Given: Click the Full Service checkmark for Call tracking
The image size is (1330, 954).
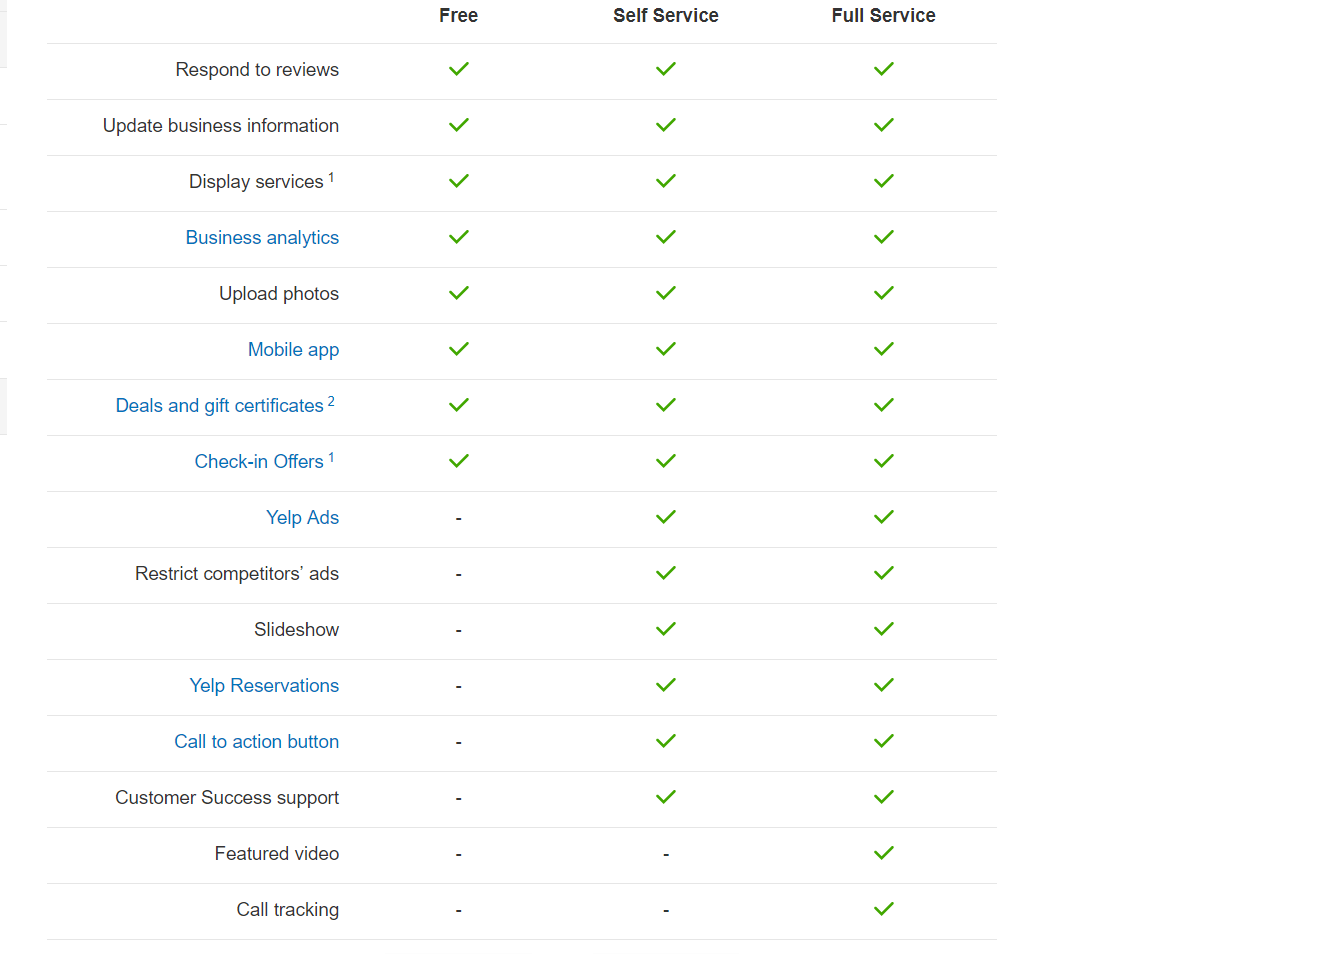Looking at the screenshot, I should click(x=884, y=909).
